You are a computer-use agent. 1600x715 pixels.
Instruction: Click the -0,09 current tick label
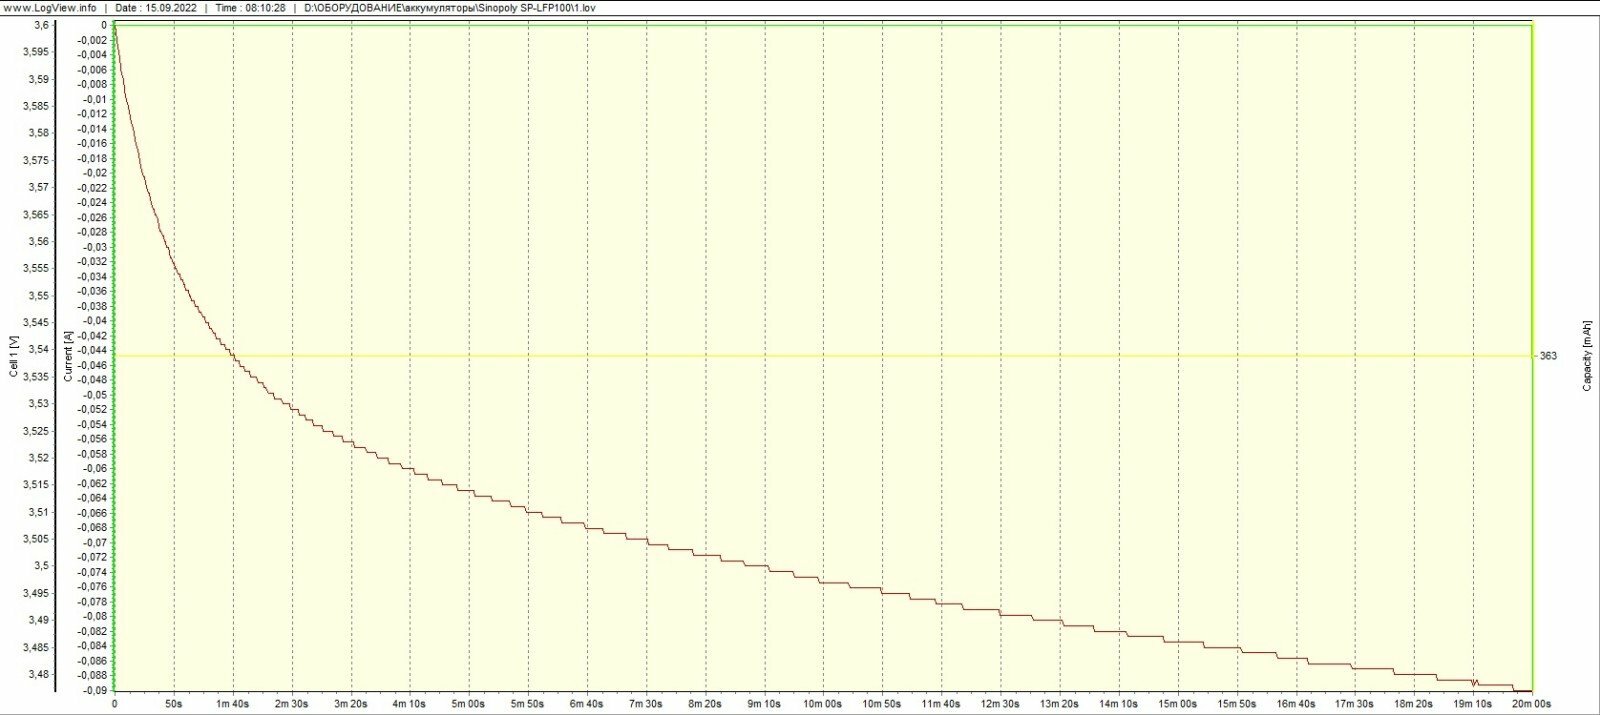pyautogui.click(x=95, y=690)
